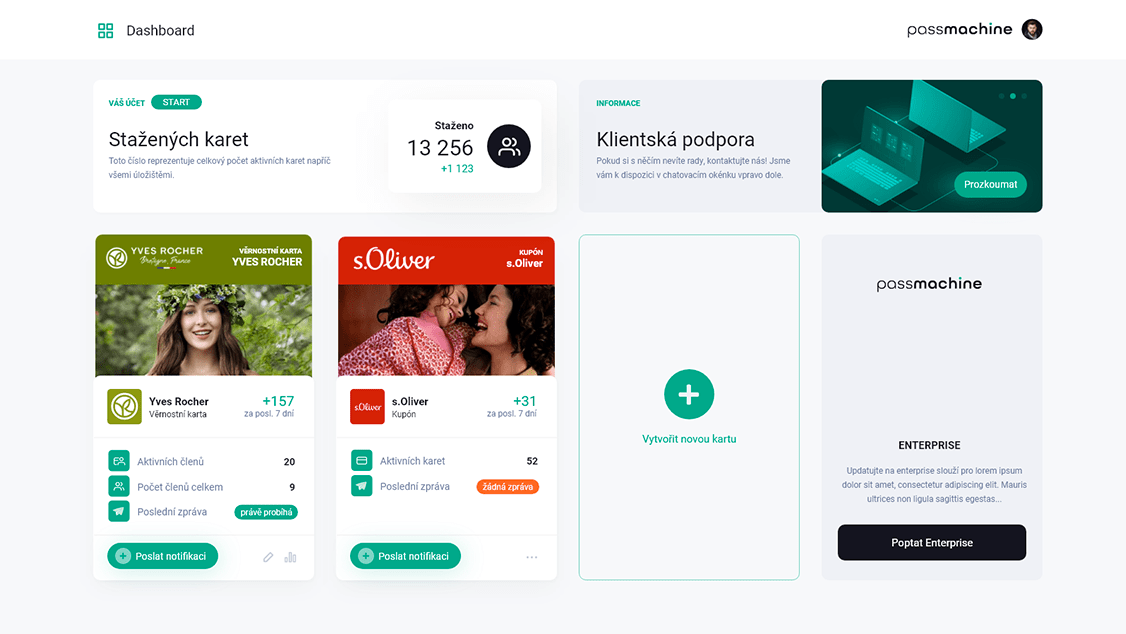Click Poslední zpráva paper-plane icon on s.Oliver
This screenshot has width=1126, height=634.
361,486
